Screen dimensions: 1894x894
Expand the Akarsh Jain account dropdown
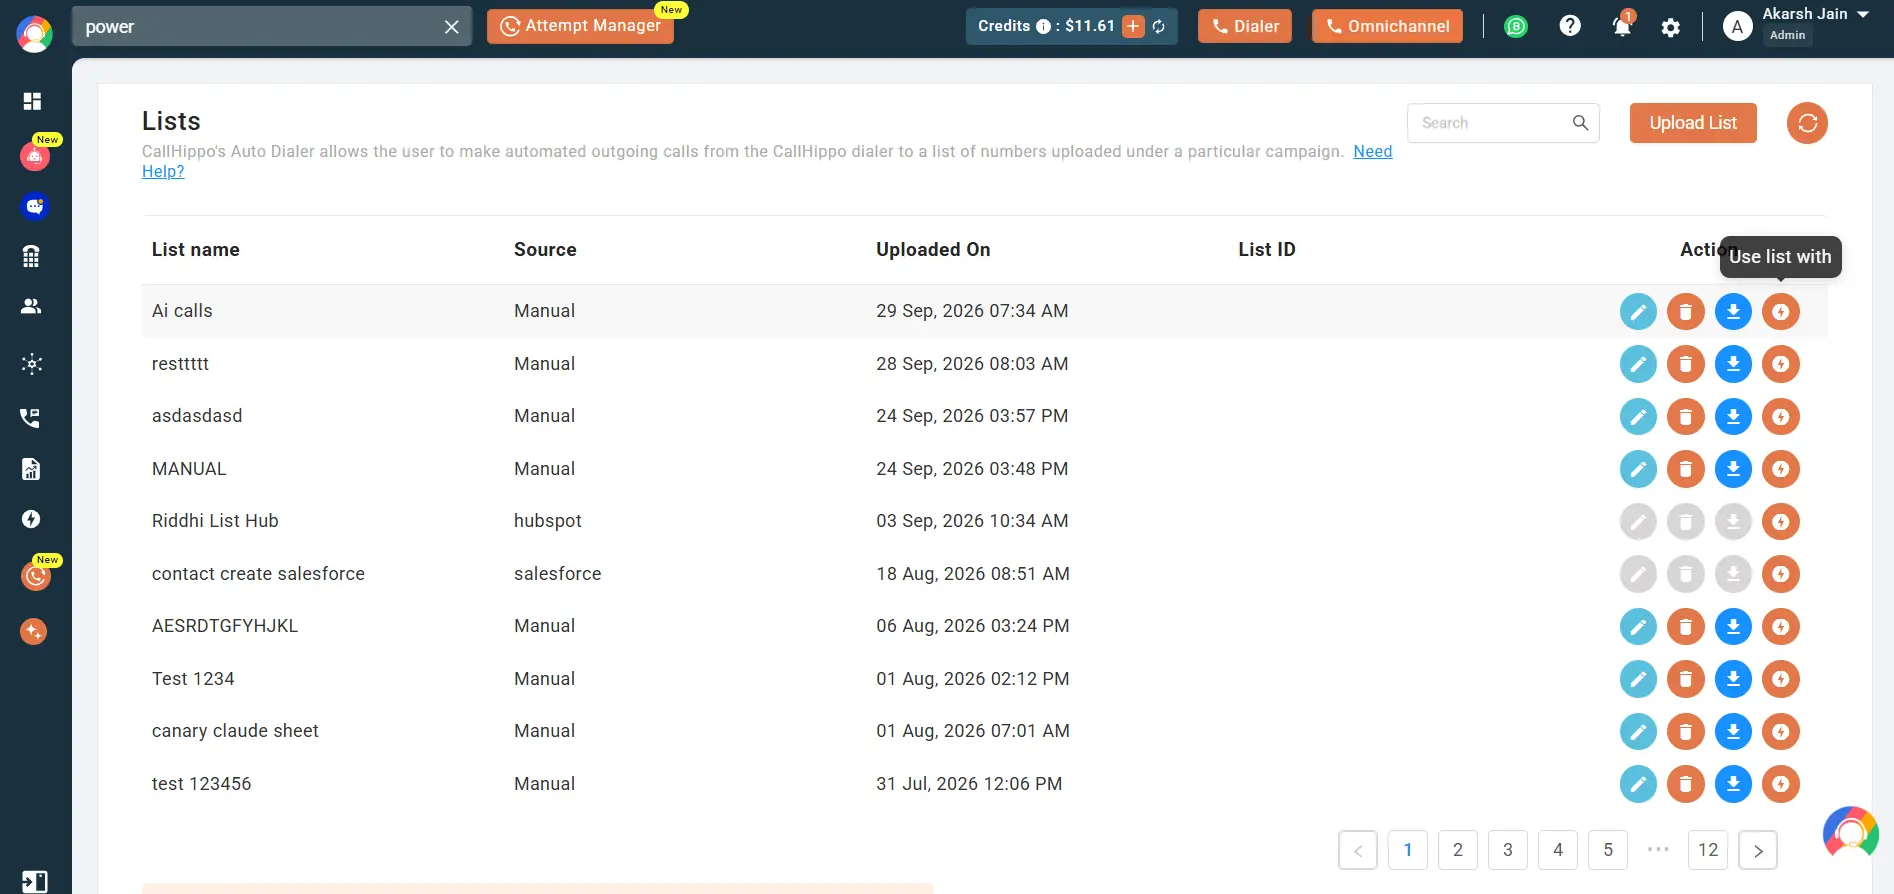(1863, 15)
